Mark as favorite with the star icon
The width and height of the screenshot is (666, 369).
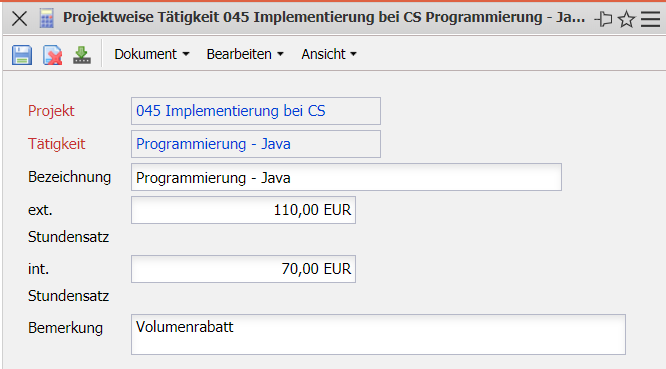(x=626, y=19)
